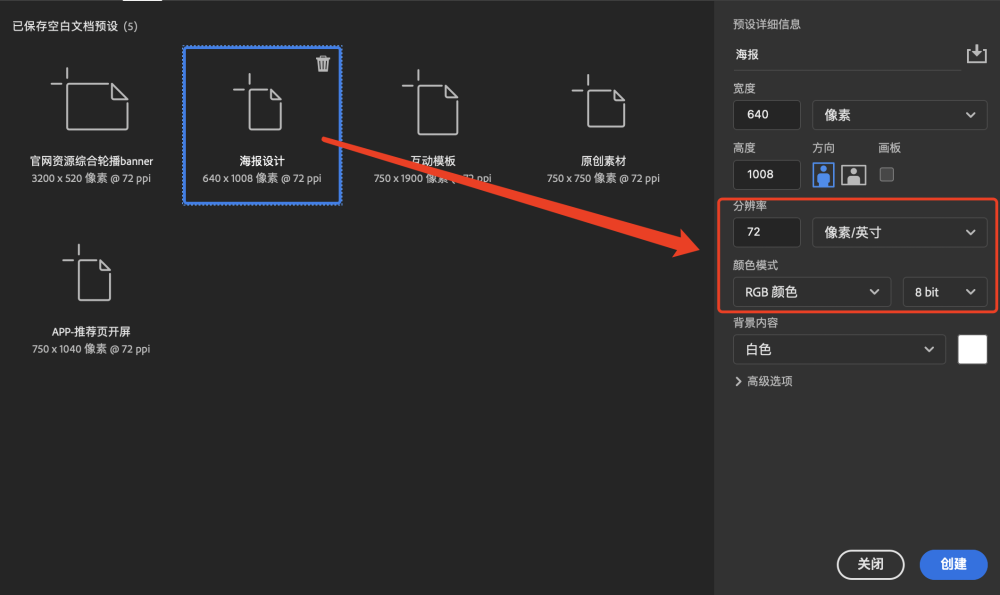The height and width of the screenshot is (595, 1000).
Task: Click the 创建 button
Action: pos(953,564)
